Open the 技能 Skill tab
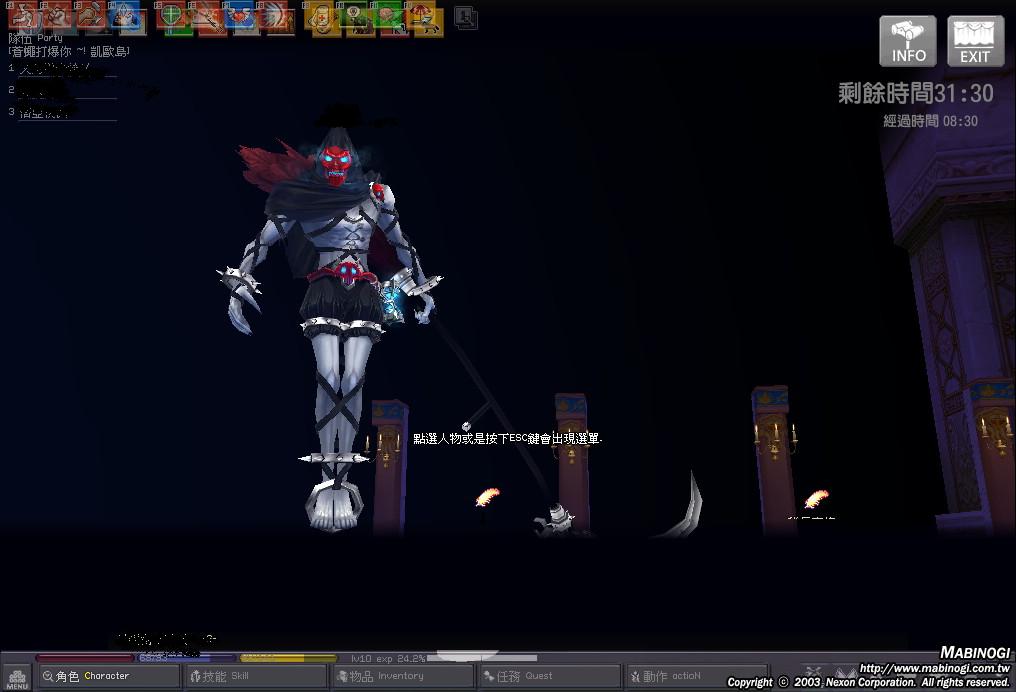The height and width of the screenshot is (692, 1016). pos(256,677)
